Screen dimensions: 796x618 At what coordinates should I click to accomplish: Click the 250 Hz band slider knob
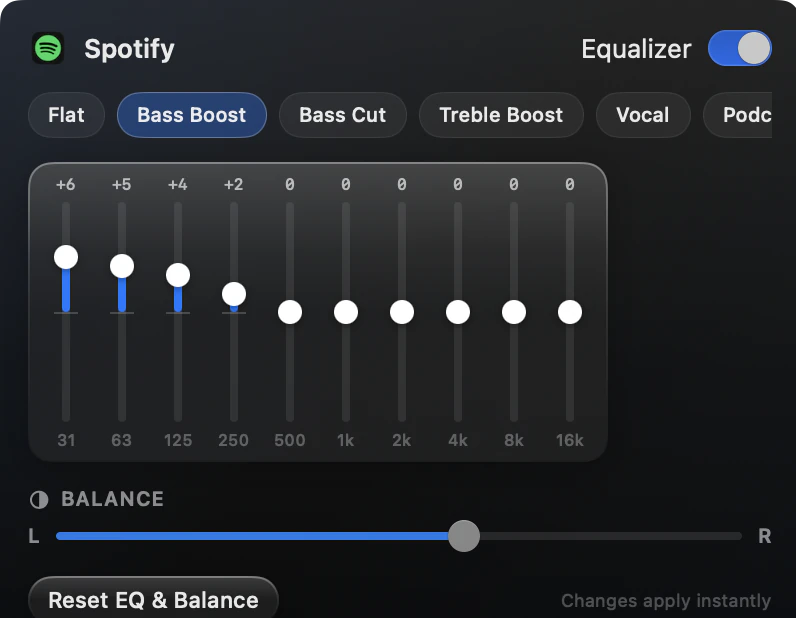pyautogui.click(x=234, y=294)
